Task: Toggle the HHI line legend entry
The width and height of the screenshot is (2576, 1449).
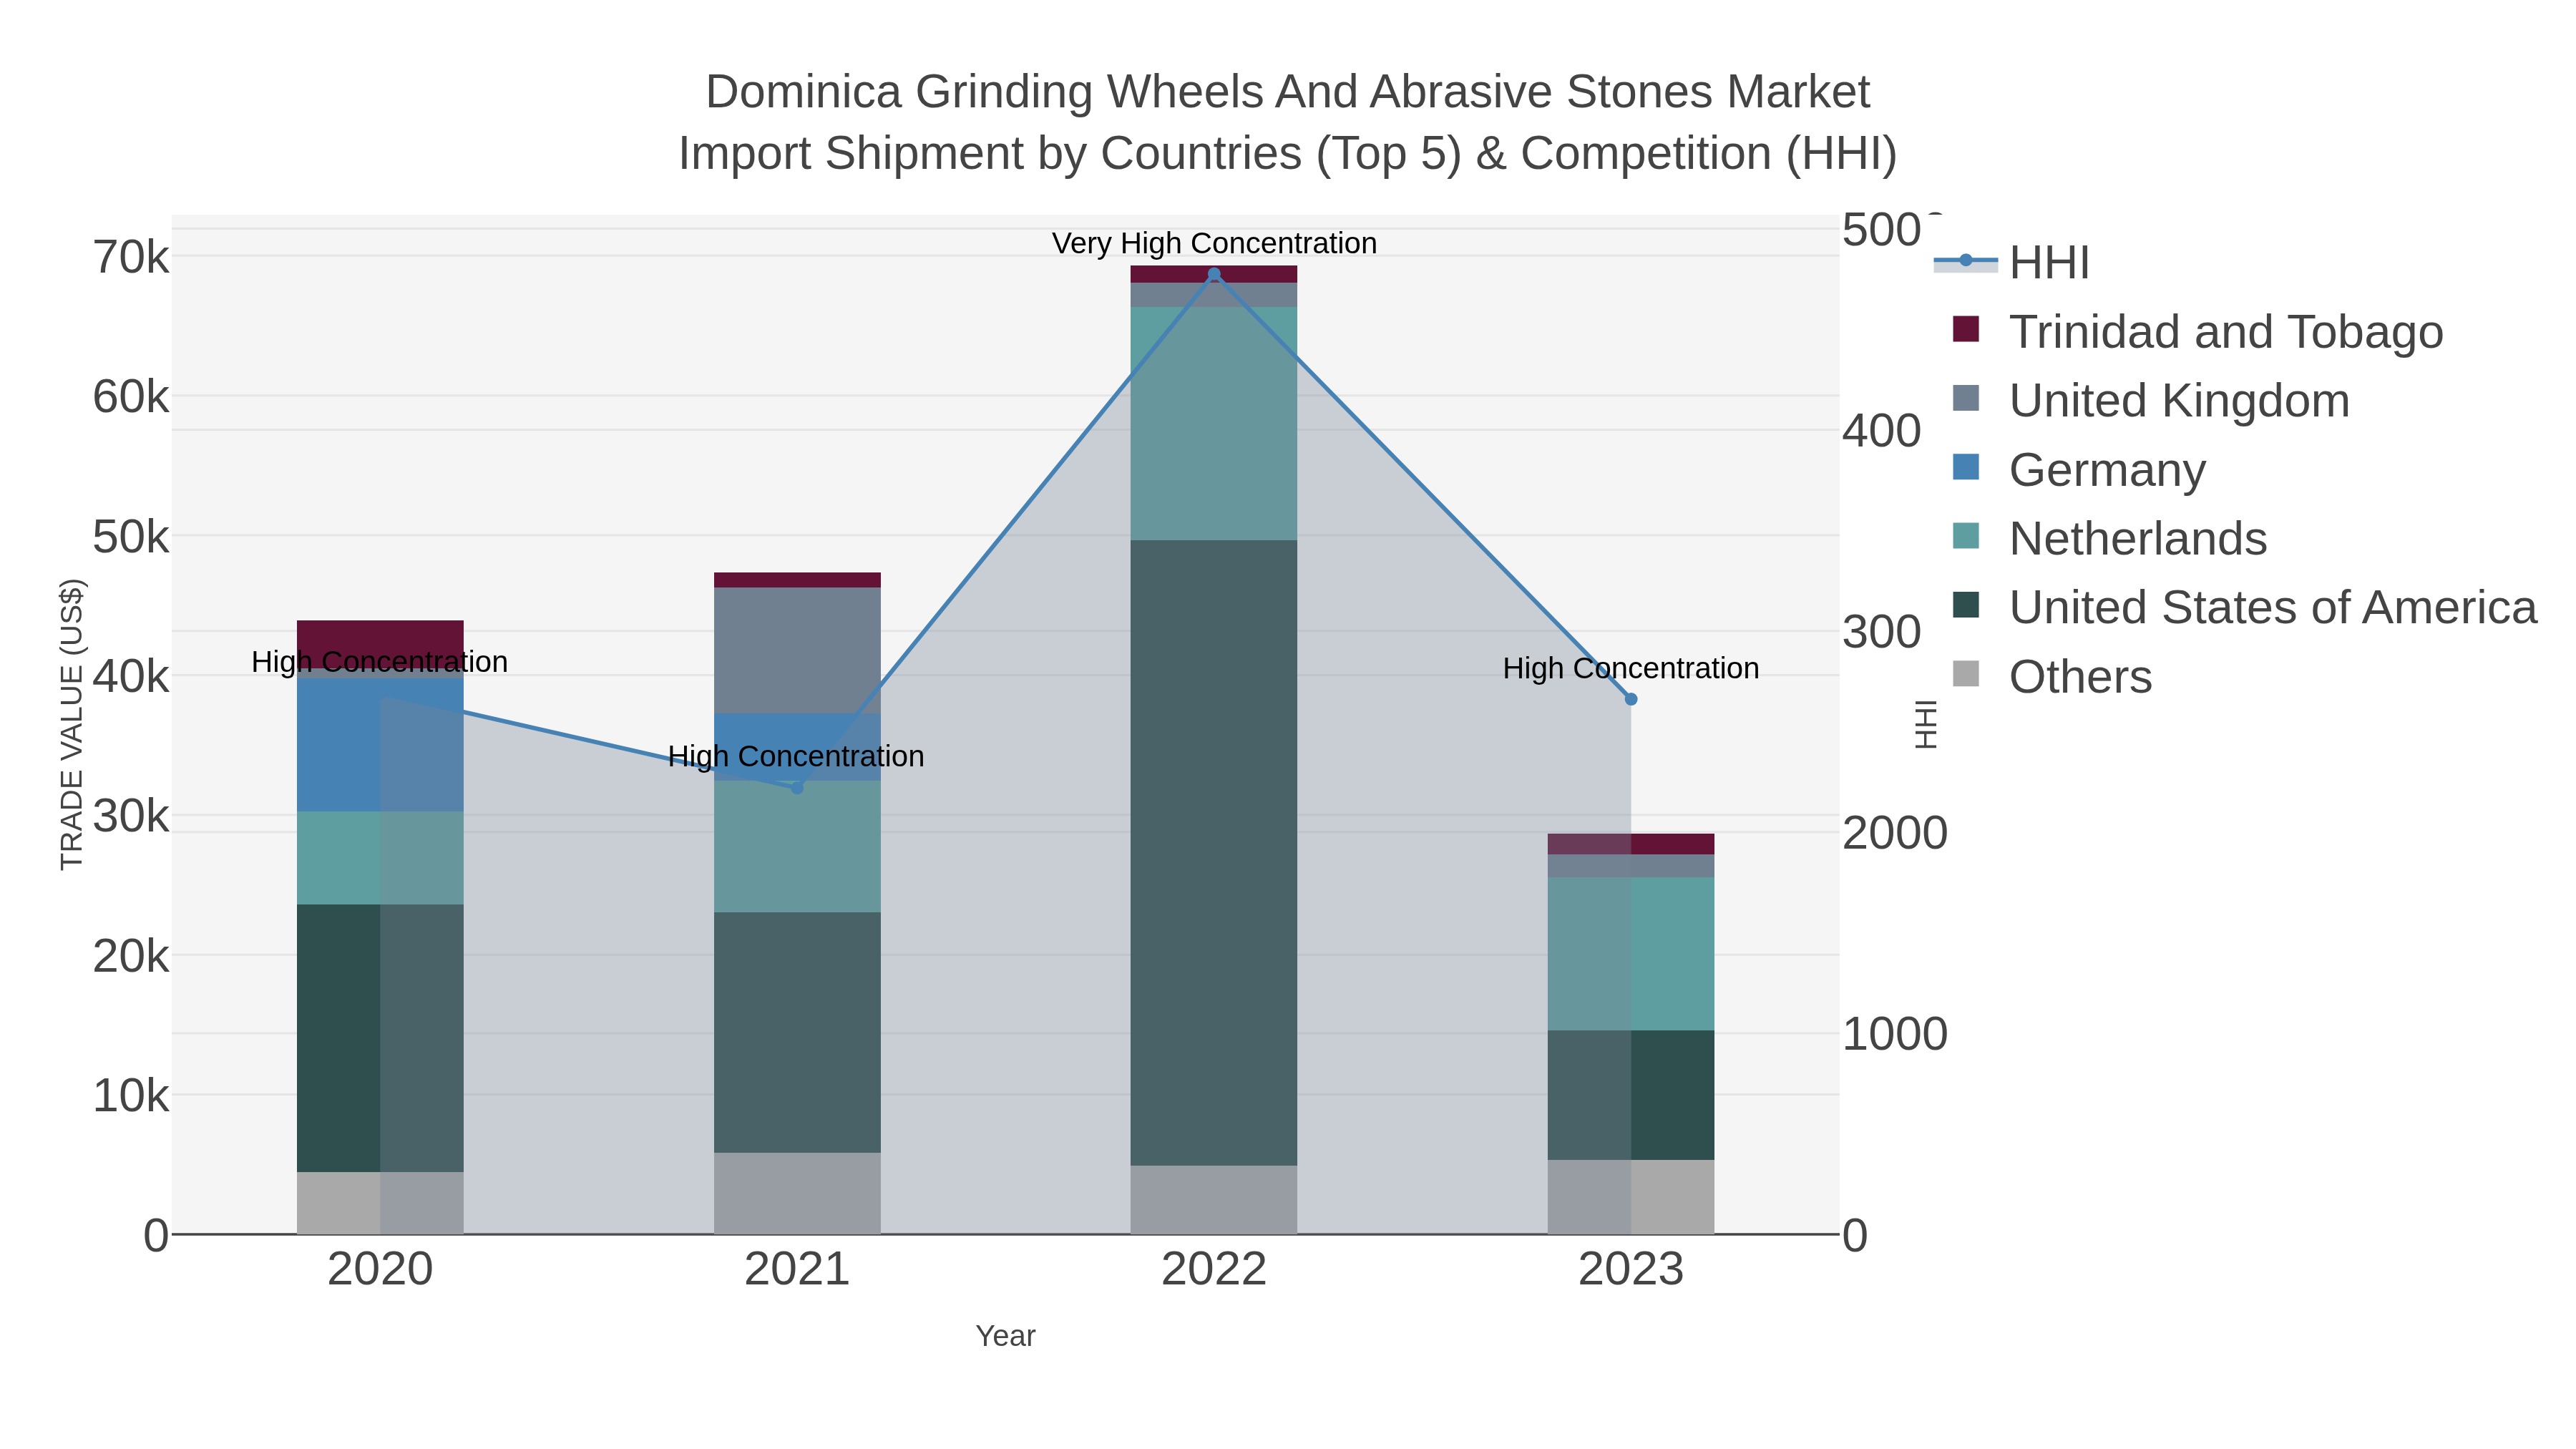Action: pos(2012,262)
